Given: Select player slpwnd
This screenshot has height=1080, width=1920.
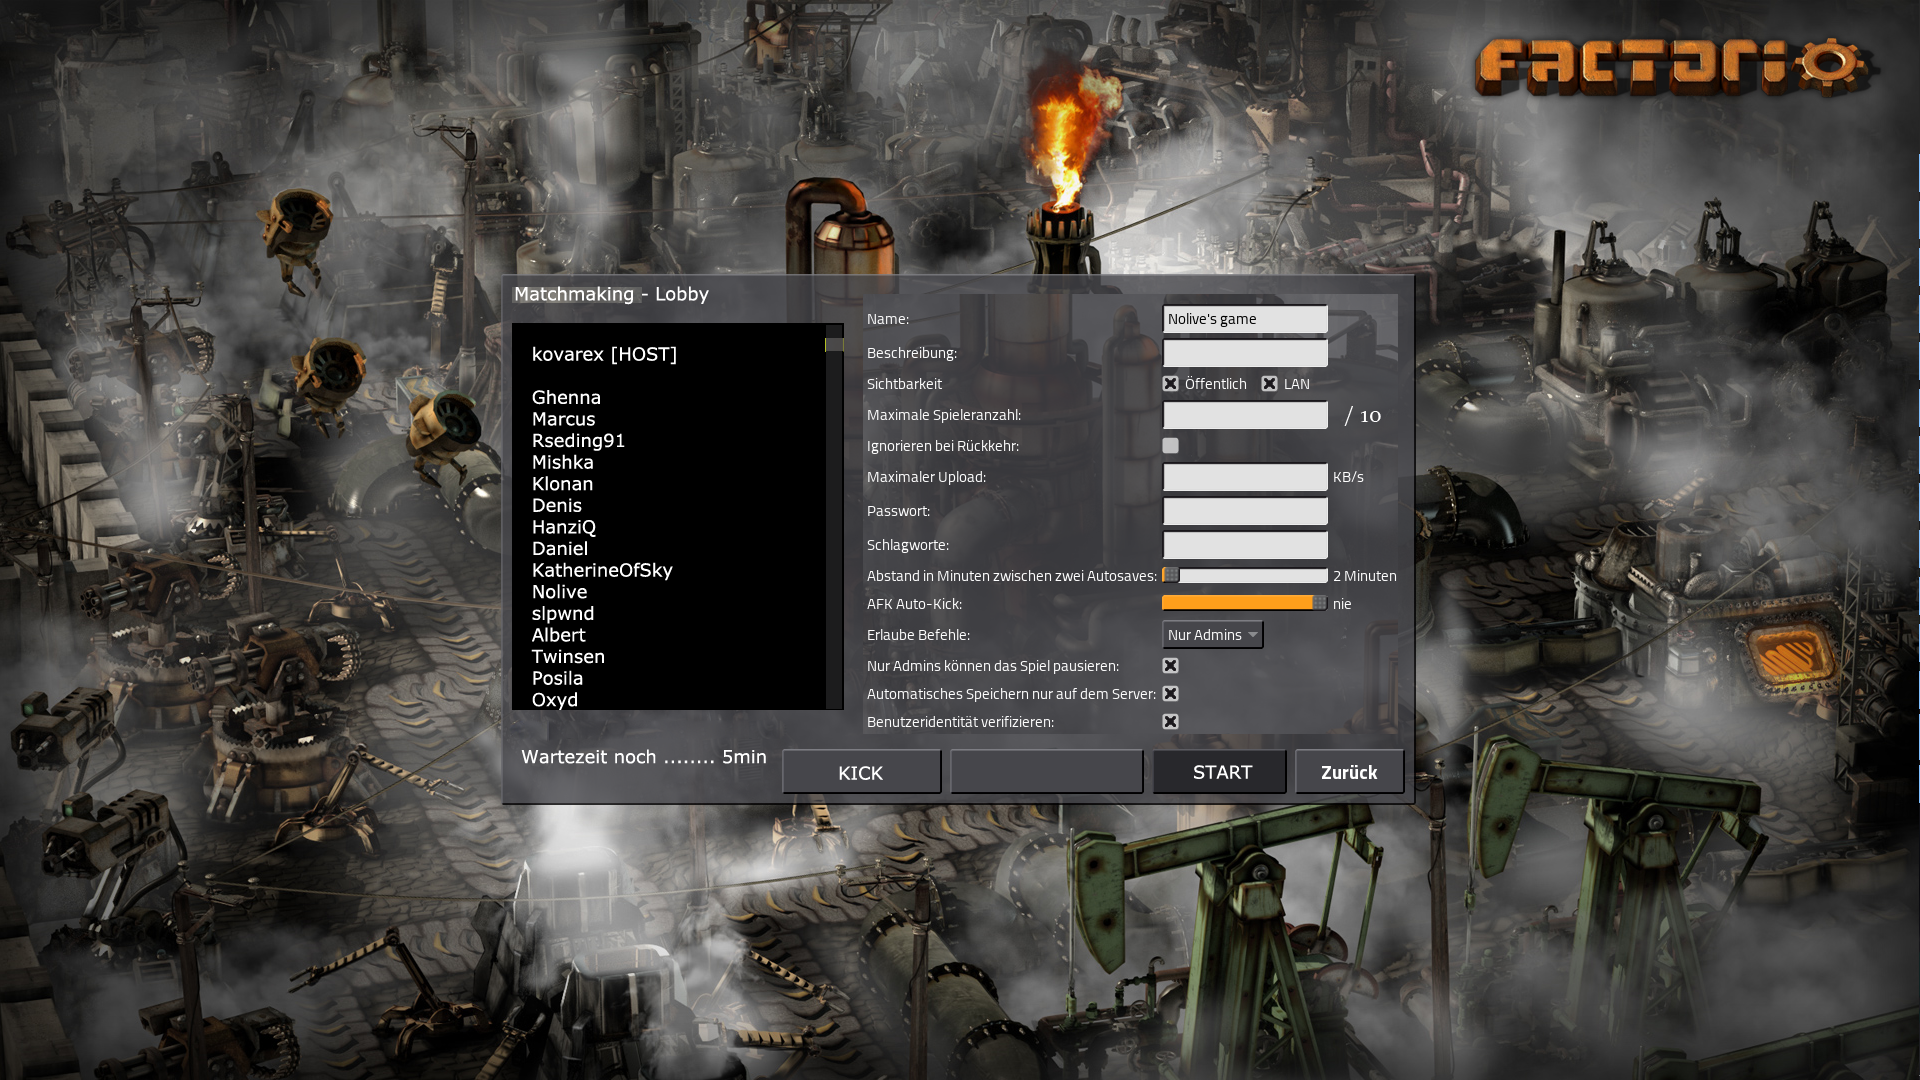Looking at the screenshot, I should (x=562, y=614).
